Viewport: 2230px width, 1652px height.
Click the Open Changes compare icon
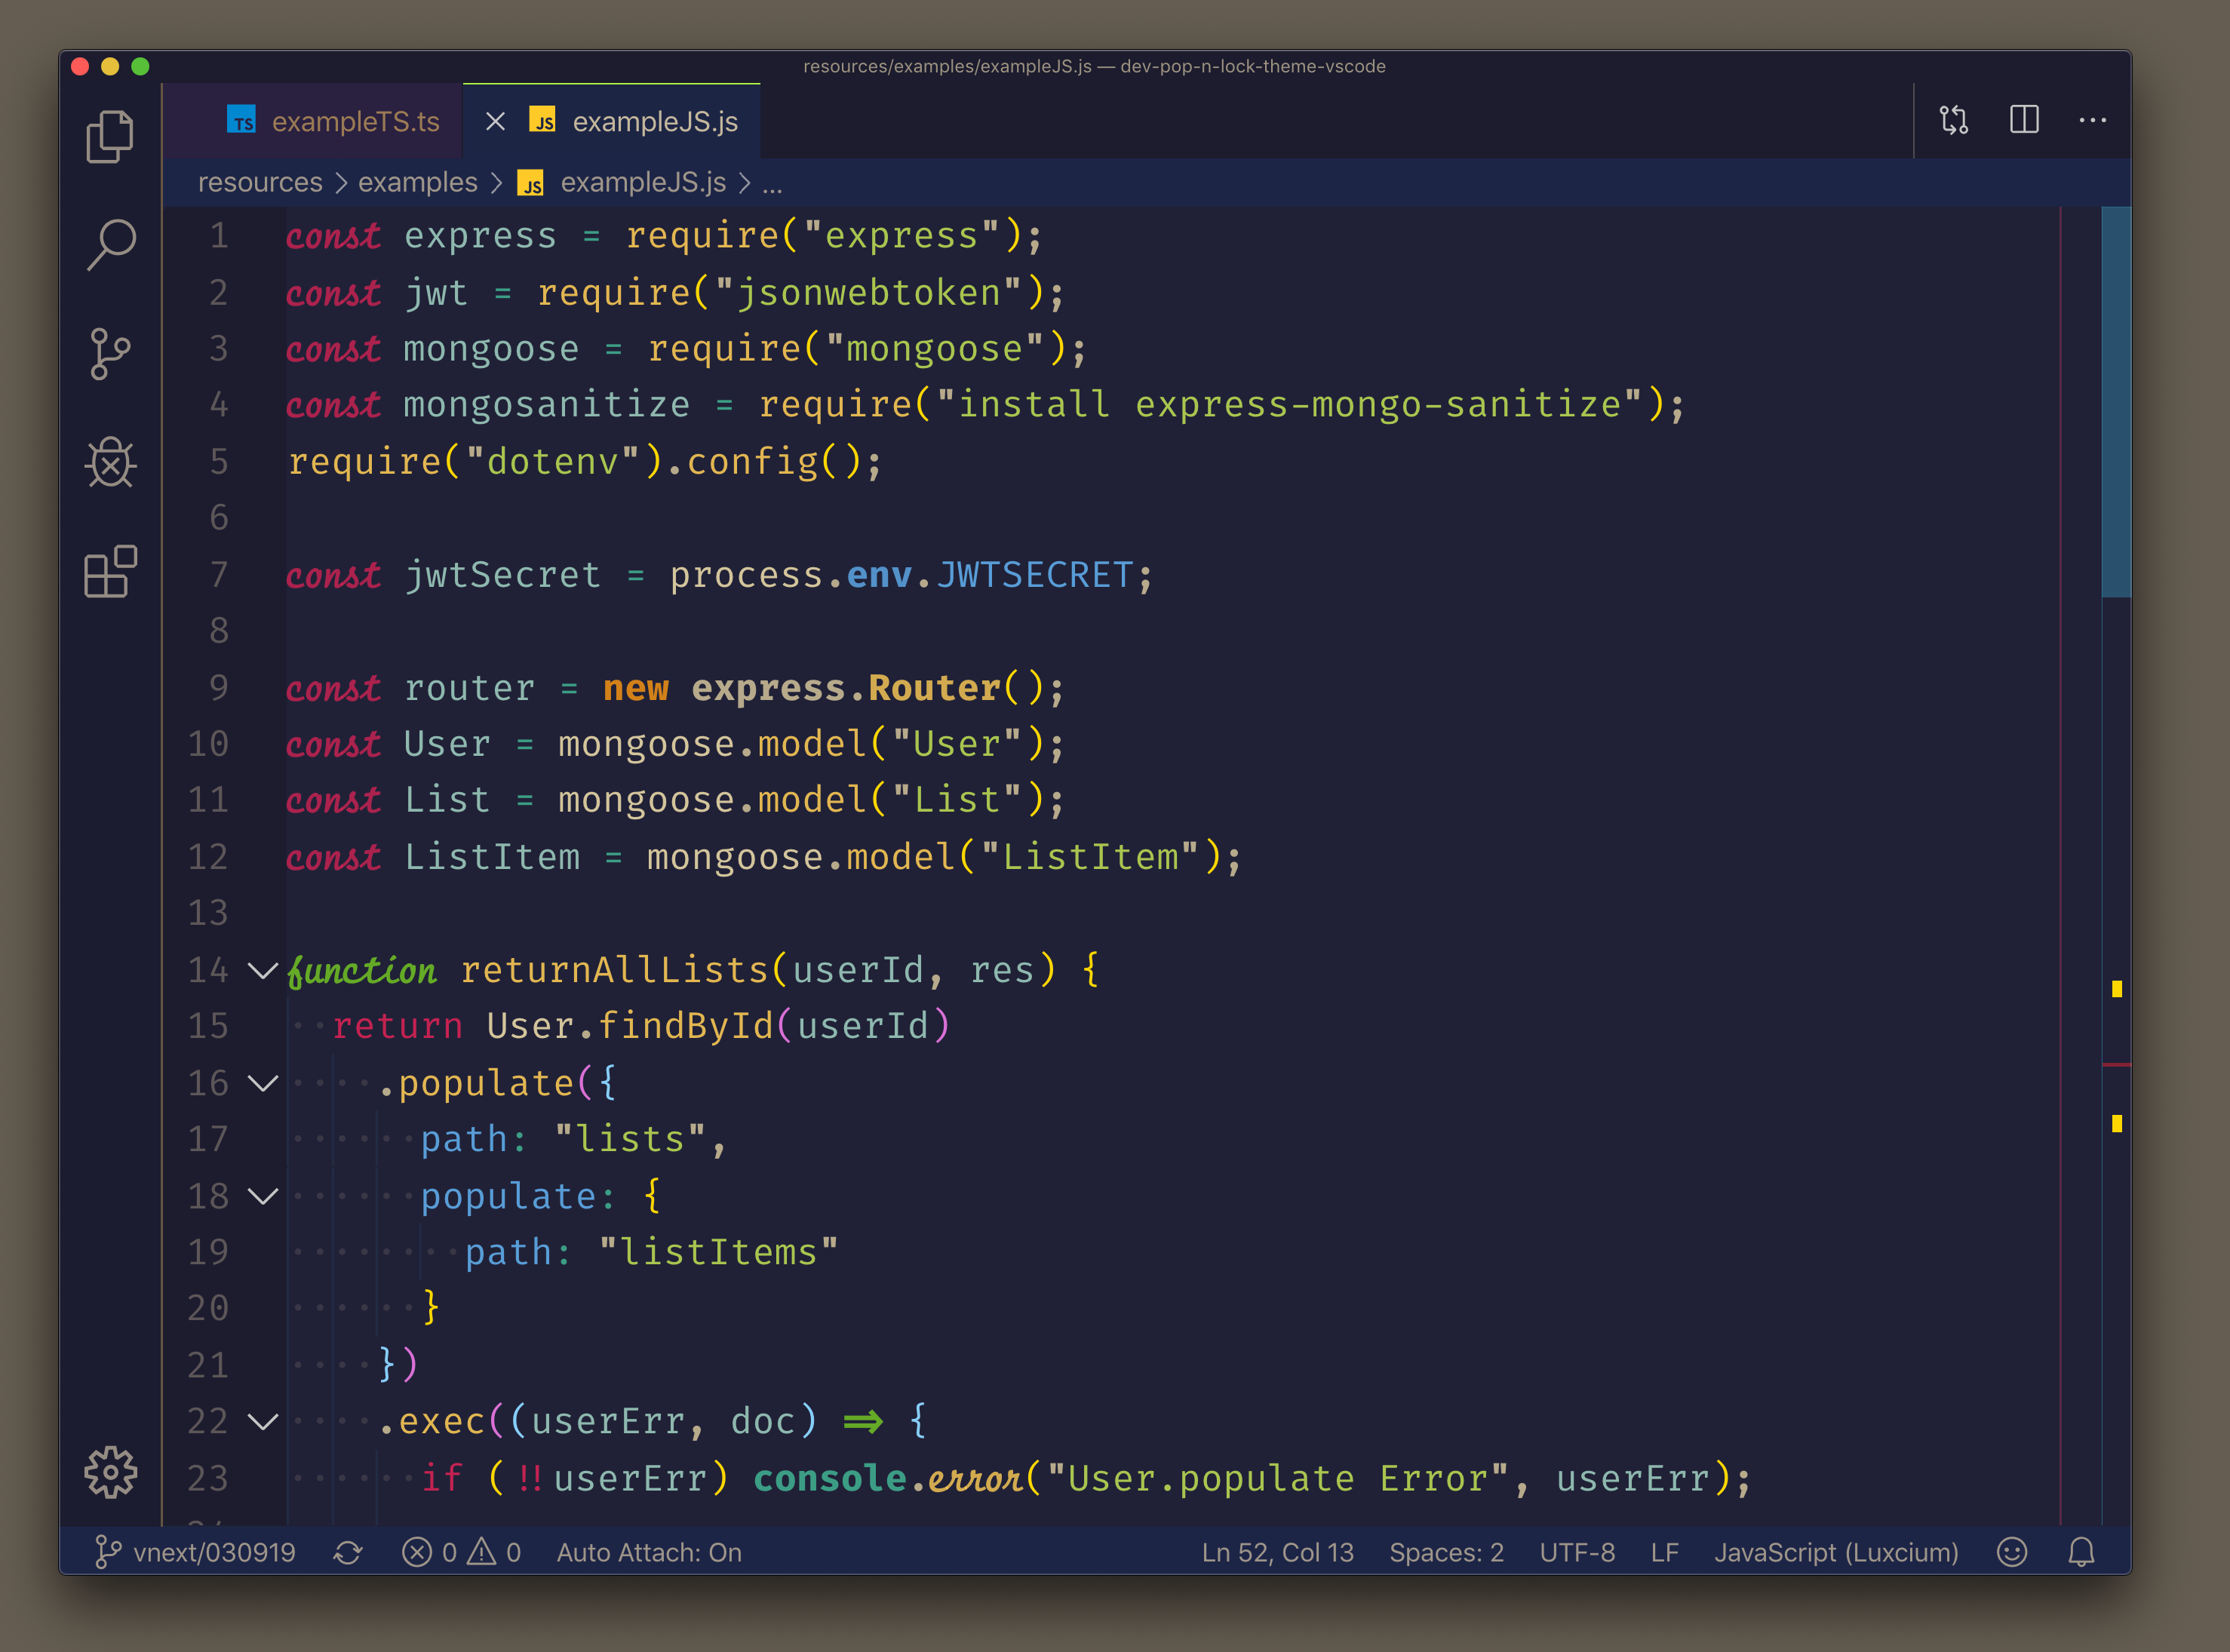point(1953,121)
